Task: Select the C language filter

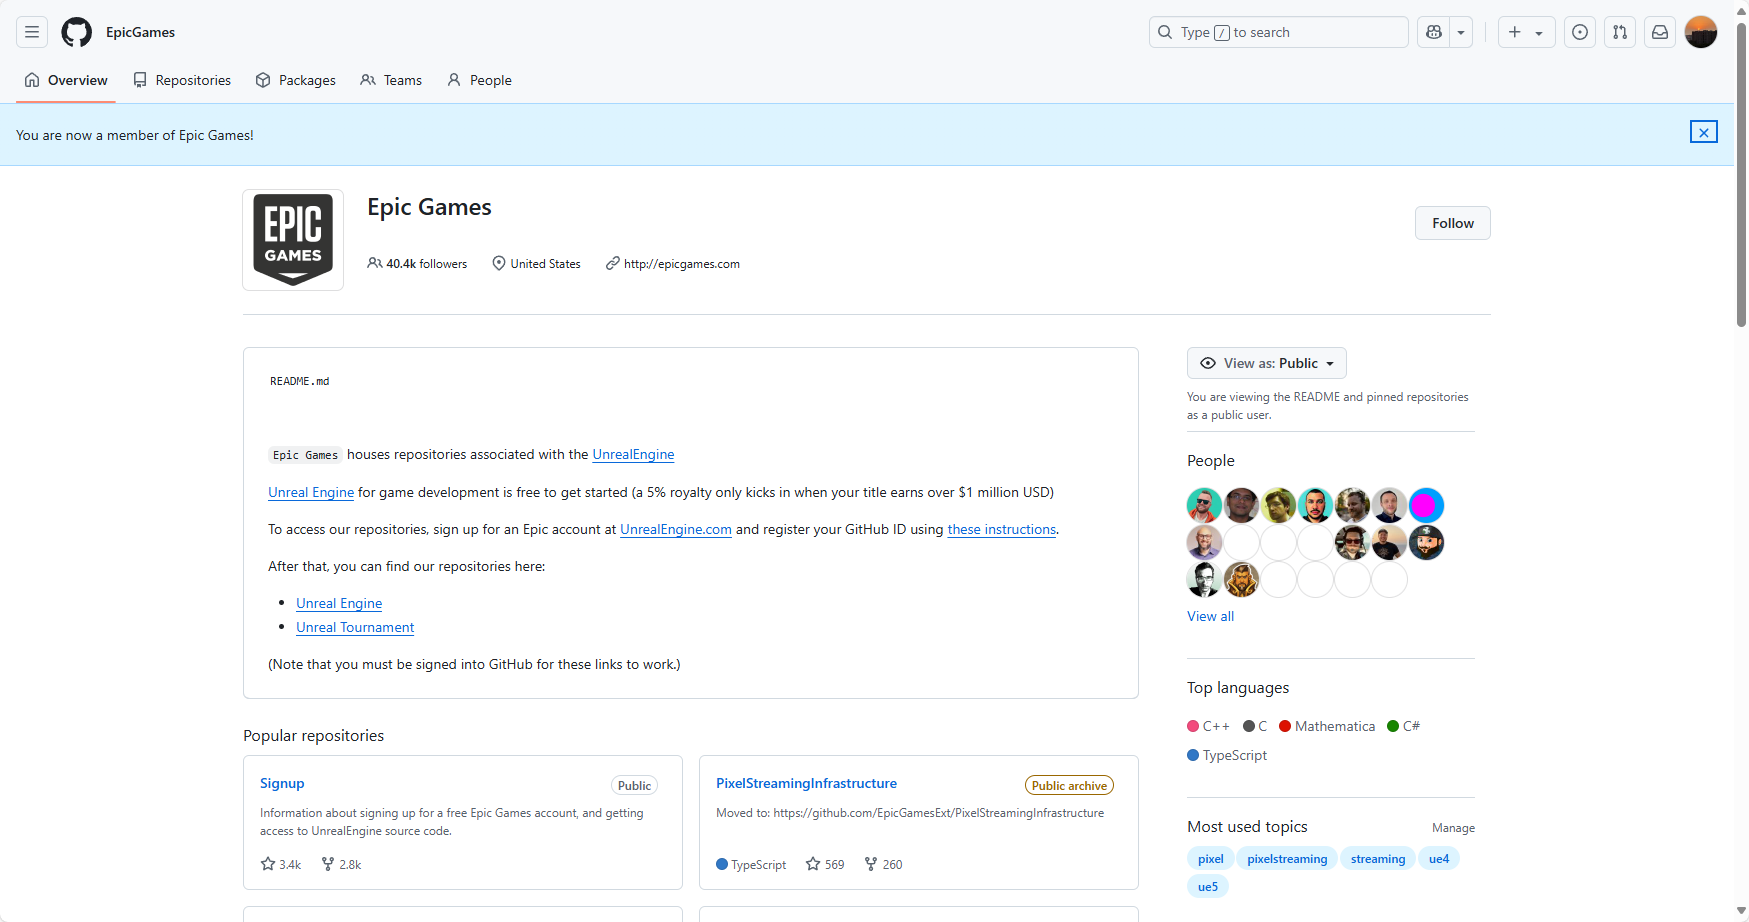Action: [1255, 726]
